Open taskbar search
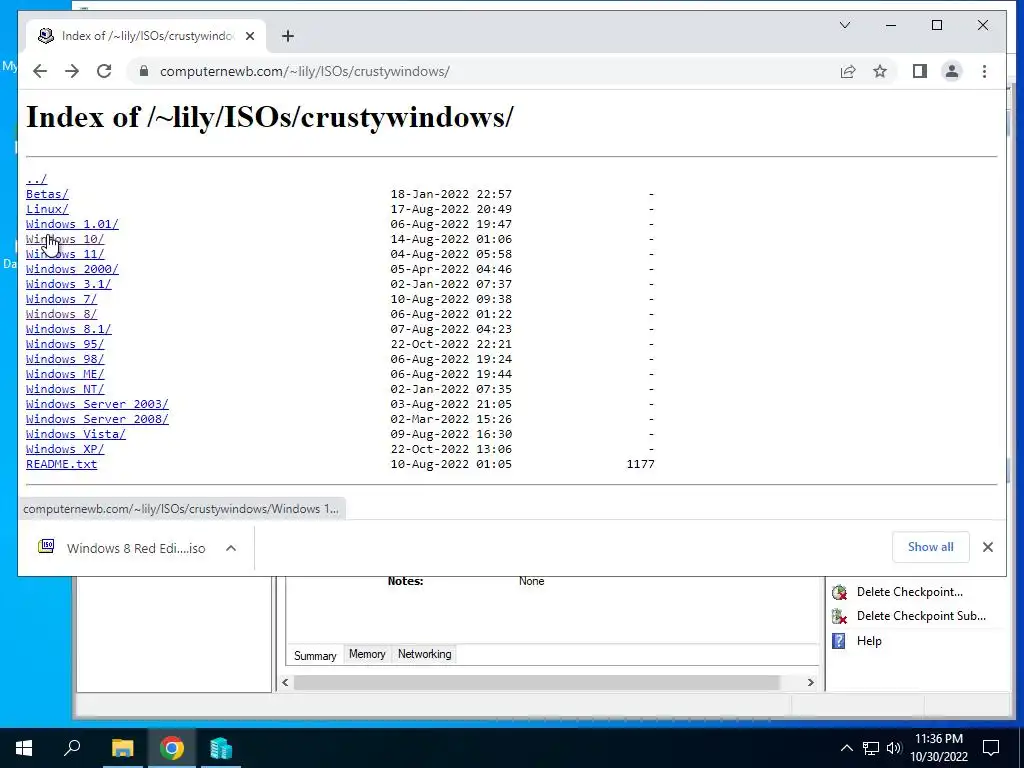The height and width of the screenshot is (768, 1024). pos(72,748)
